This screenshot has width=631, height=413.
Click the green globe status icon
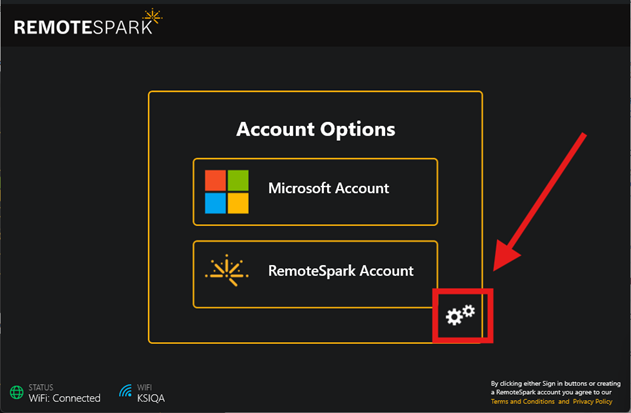(x=16, y=392)
